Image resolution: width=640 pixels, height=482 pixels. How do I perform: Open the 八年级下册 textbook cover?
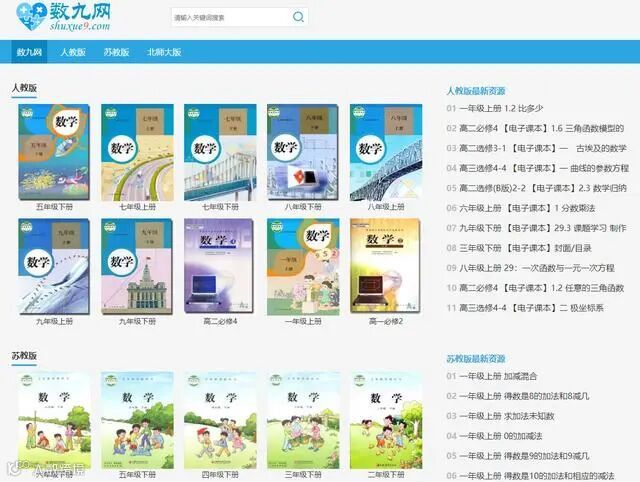point(303,152)
